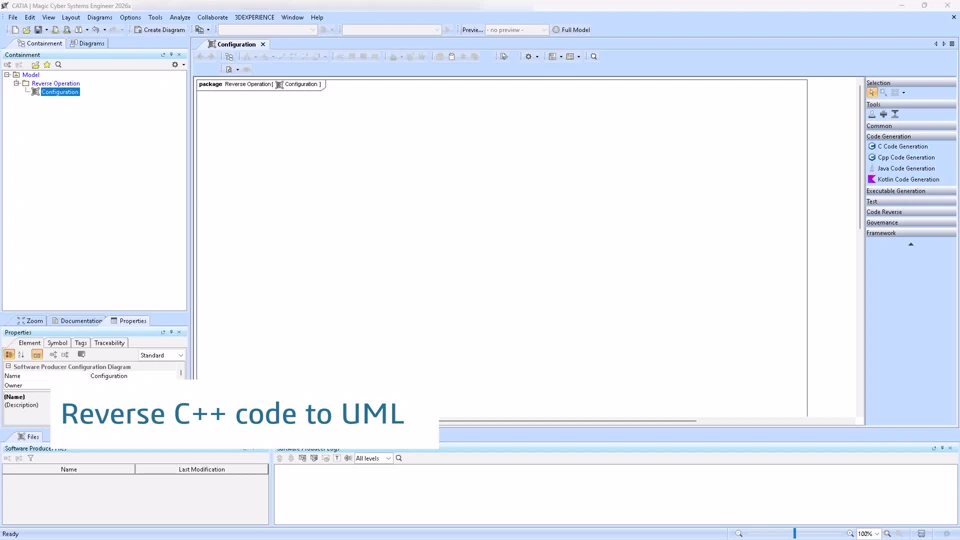Open the 3DEXPERIENCE menu
This screenshot has height=540, width=960.
(255, 17)
